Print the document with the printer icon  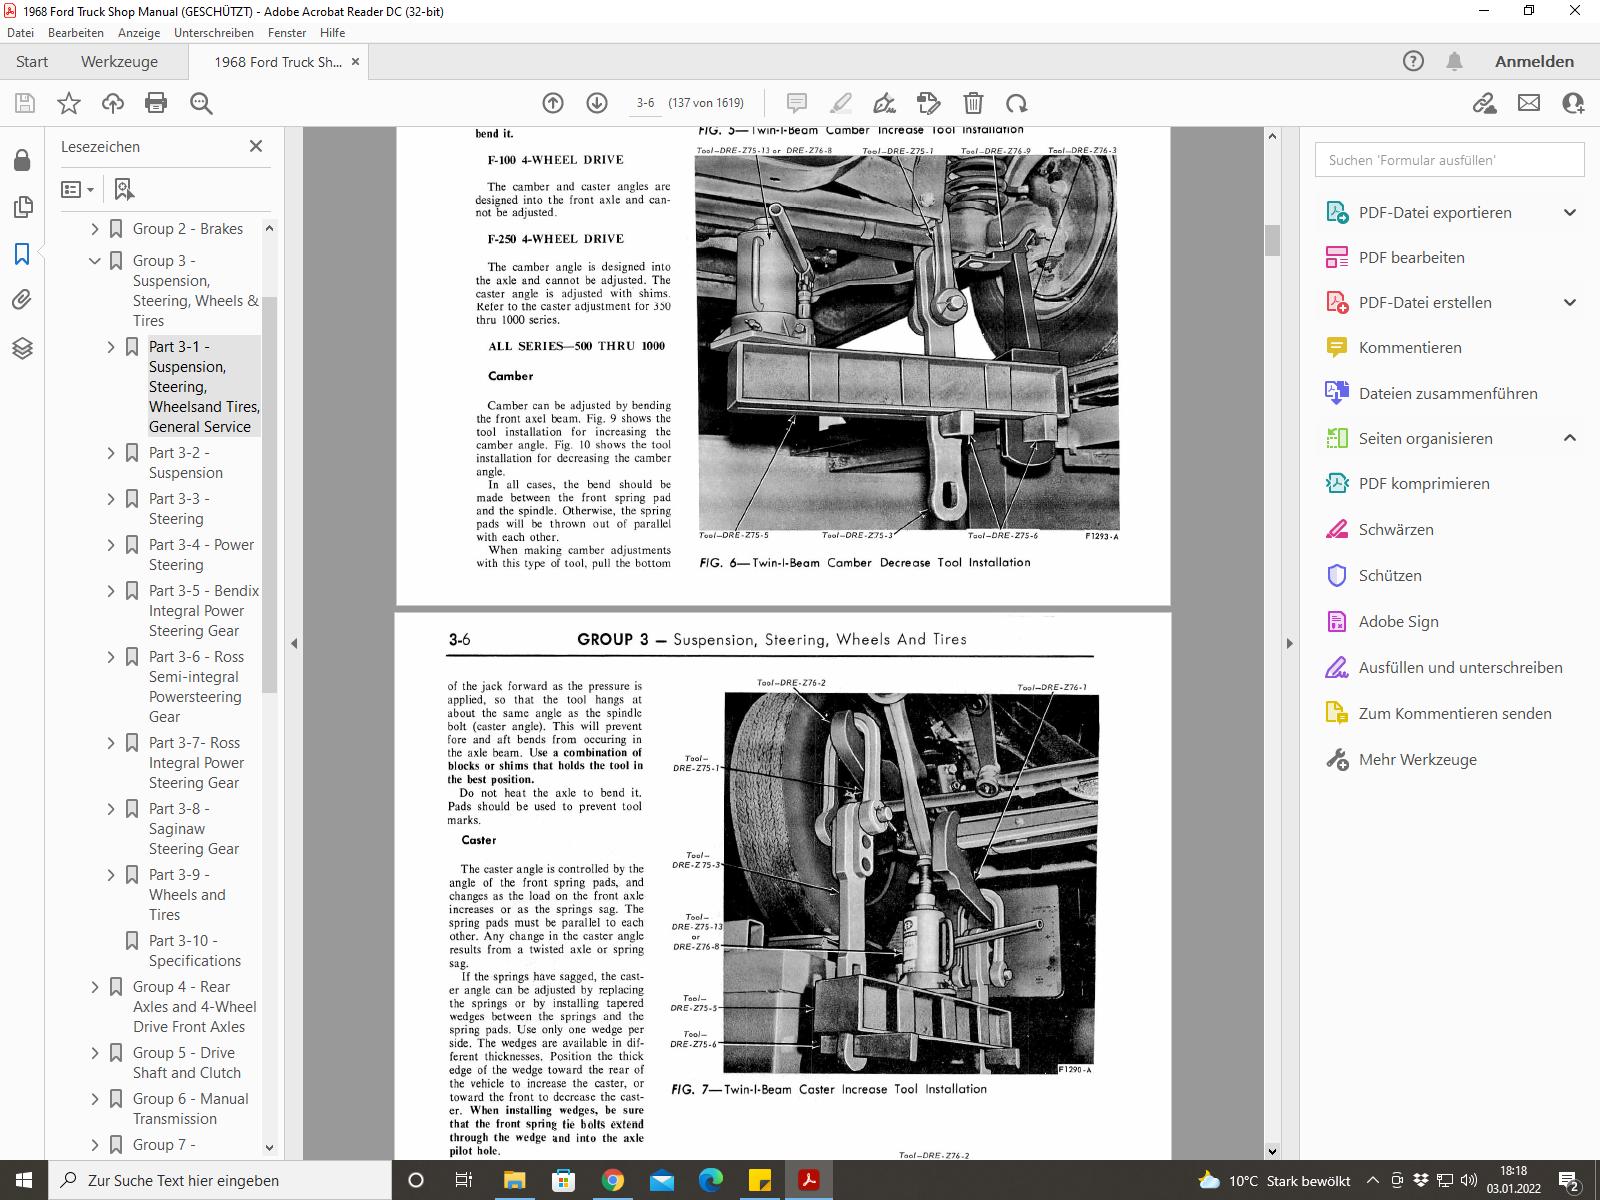click(156, 103)
